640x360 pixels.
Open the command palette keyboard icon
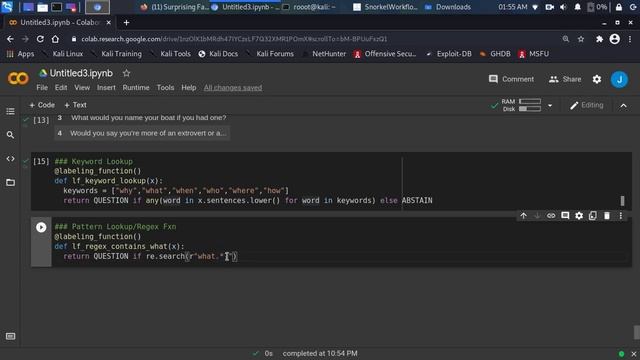(x=11, y=336)
